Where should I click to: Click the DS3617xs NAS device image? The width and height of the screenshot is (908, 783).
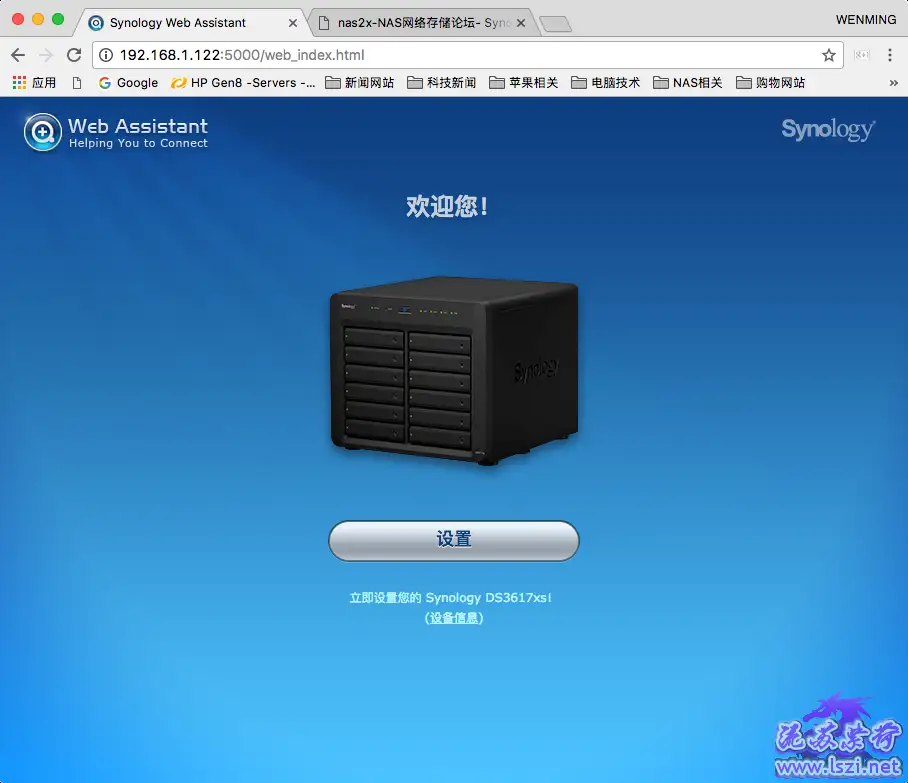454,371
